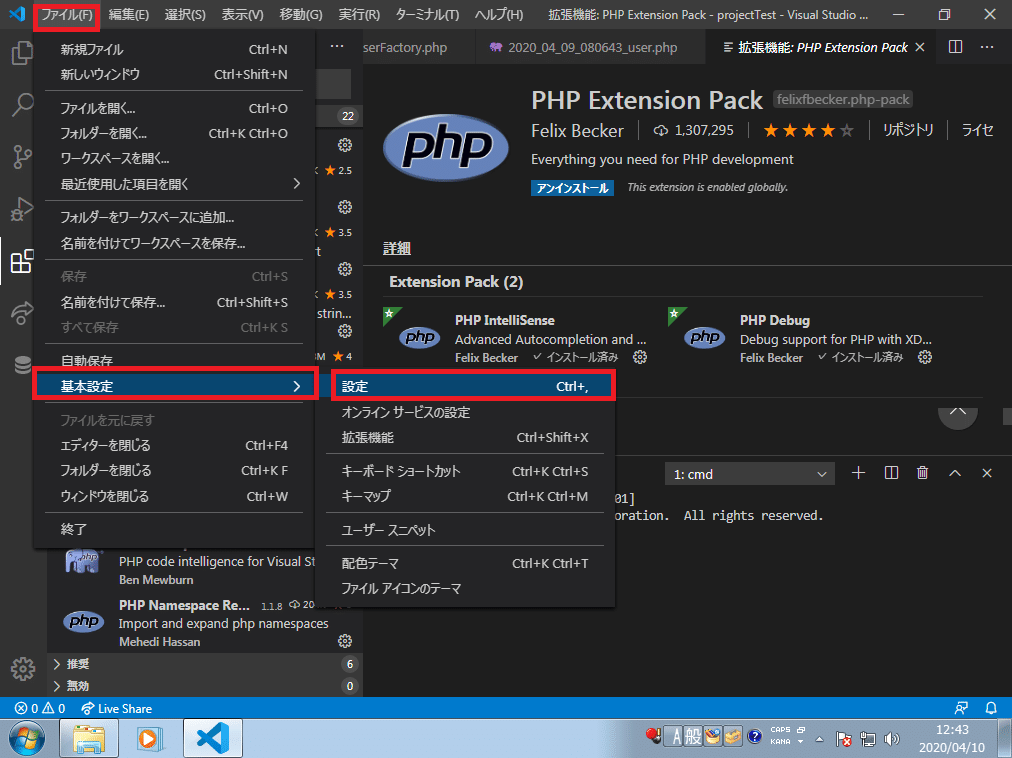Open the ターミナル(T) menu

(427, 14)
